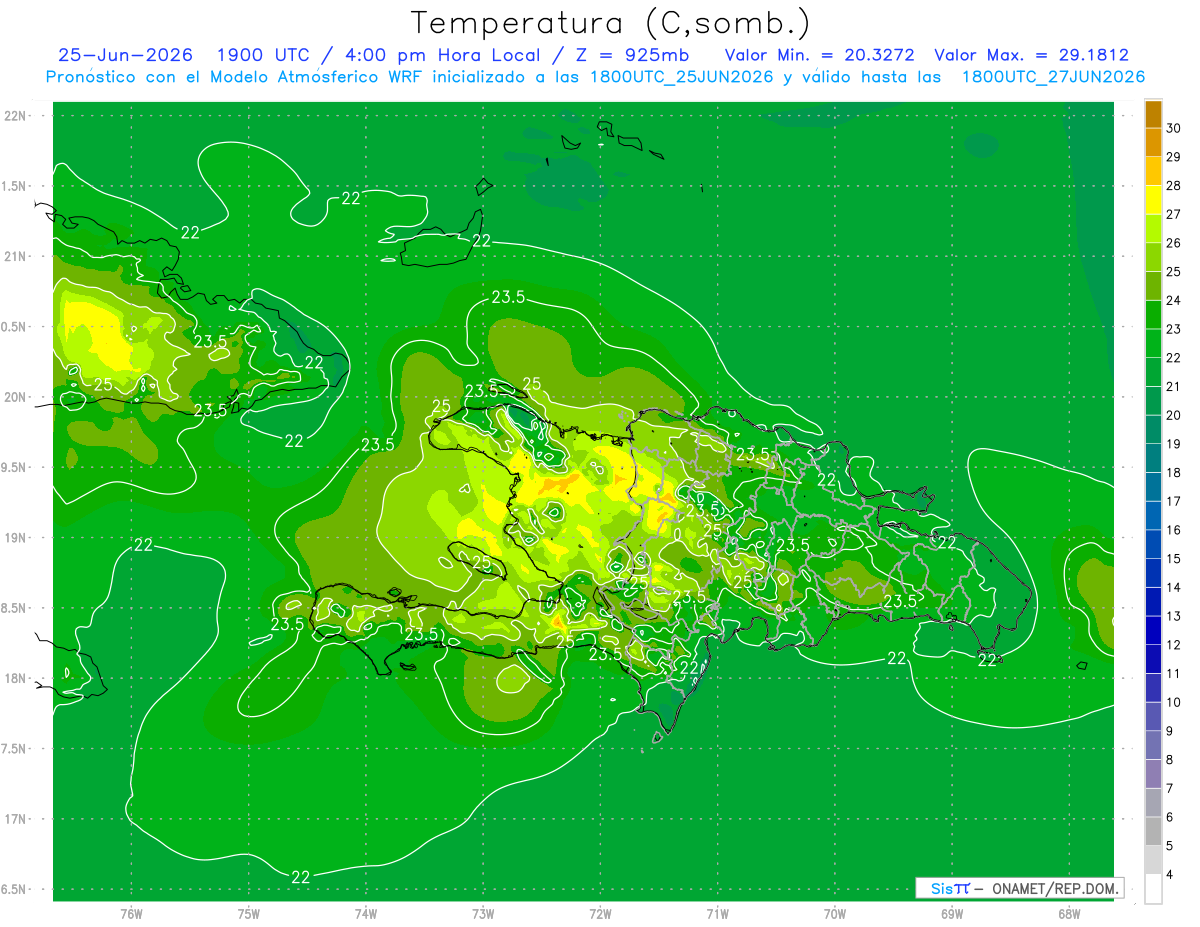Click the latitude axis label "21N"
This screenshot has width=1200, height=927.
(17, 257)
